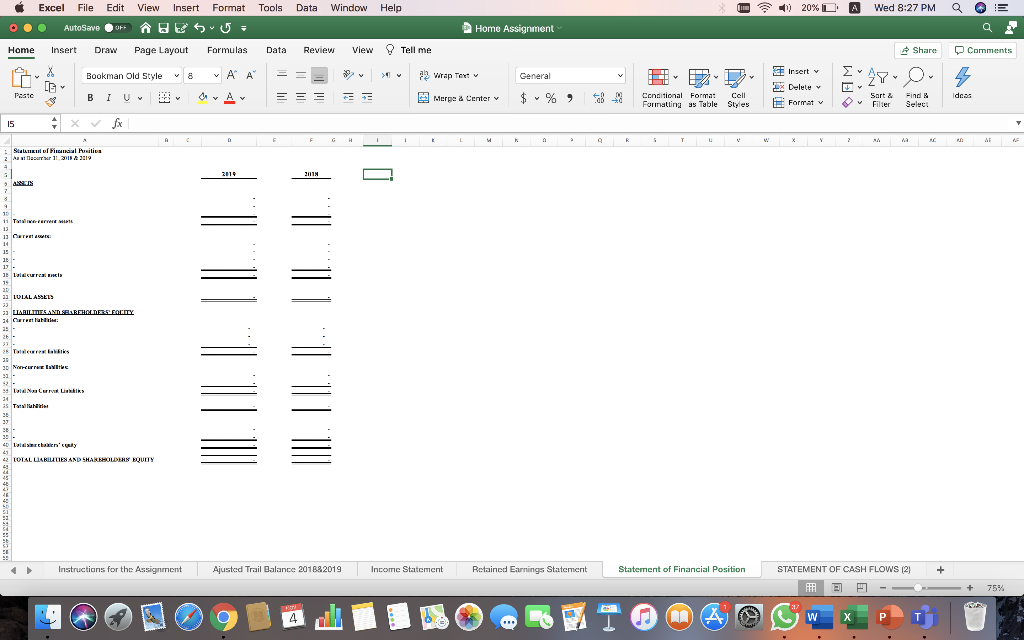Click the Cut scissors icon
1024x640 pixels.
click(50, 72)
